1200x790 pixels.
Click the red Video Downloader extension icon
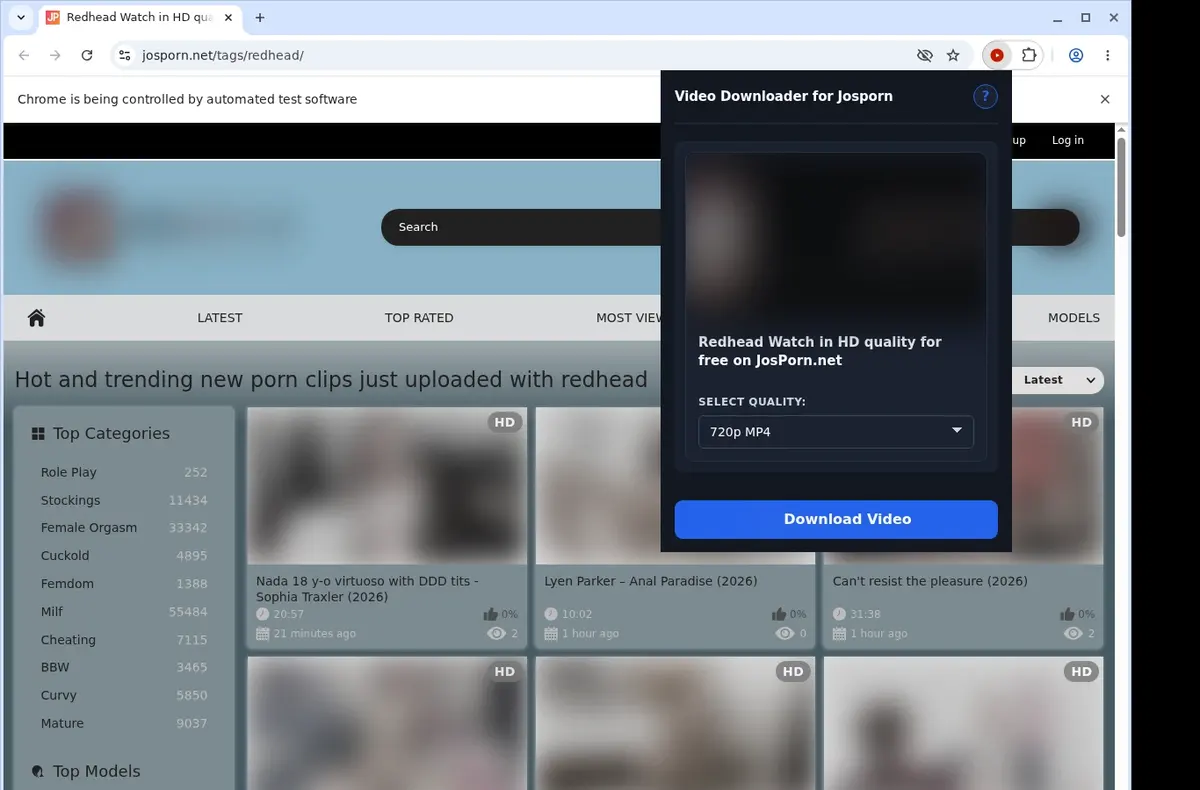tap(997, 56)
